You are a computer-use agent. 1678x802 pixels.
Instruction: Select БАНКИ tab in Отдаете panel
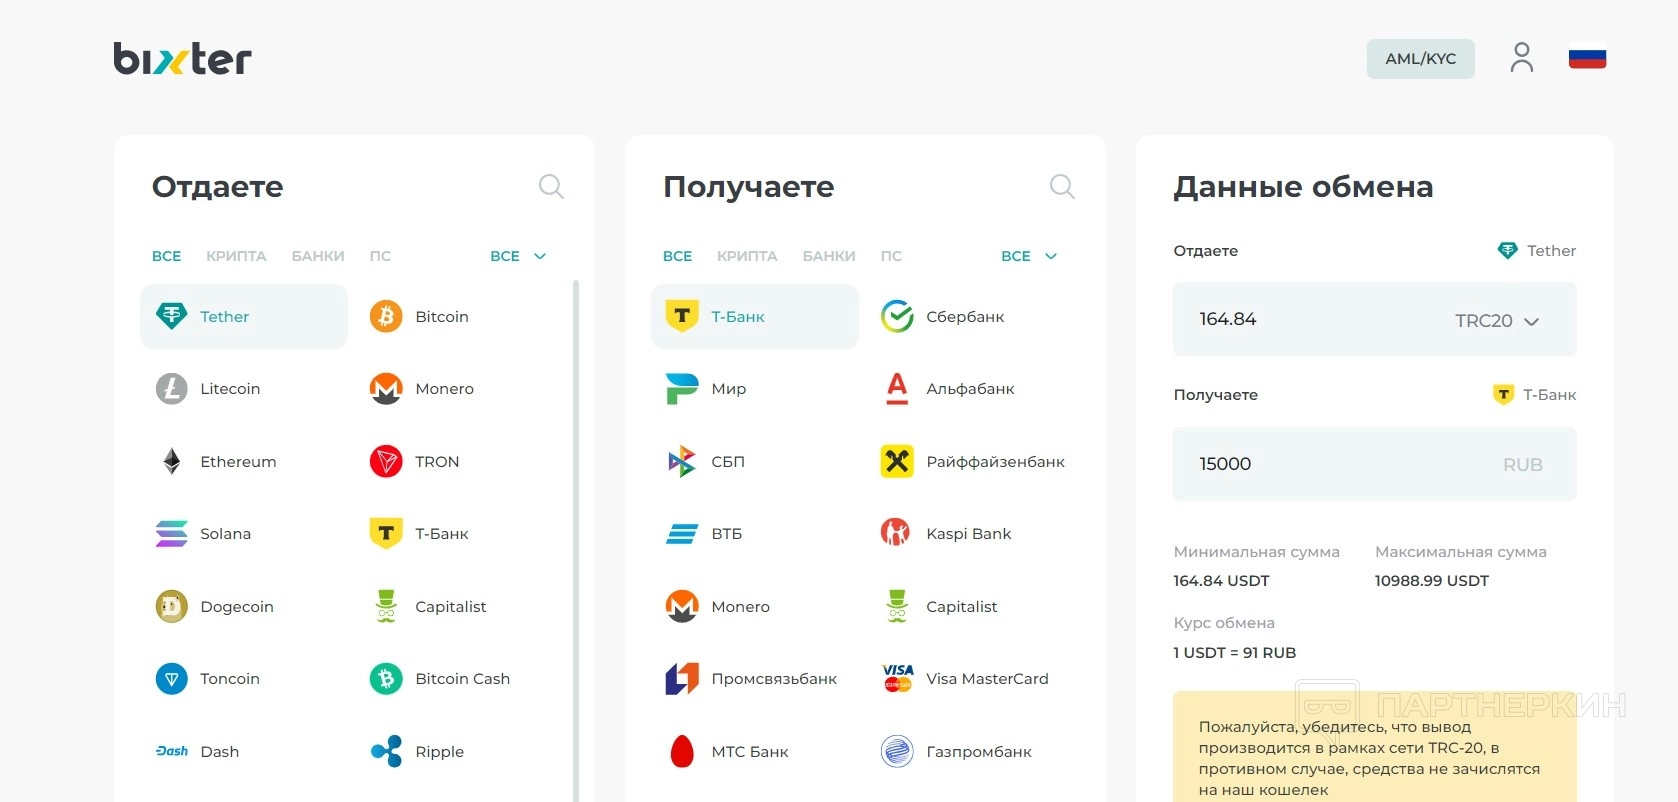tap(318, 256)
